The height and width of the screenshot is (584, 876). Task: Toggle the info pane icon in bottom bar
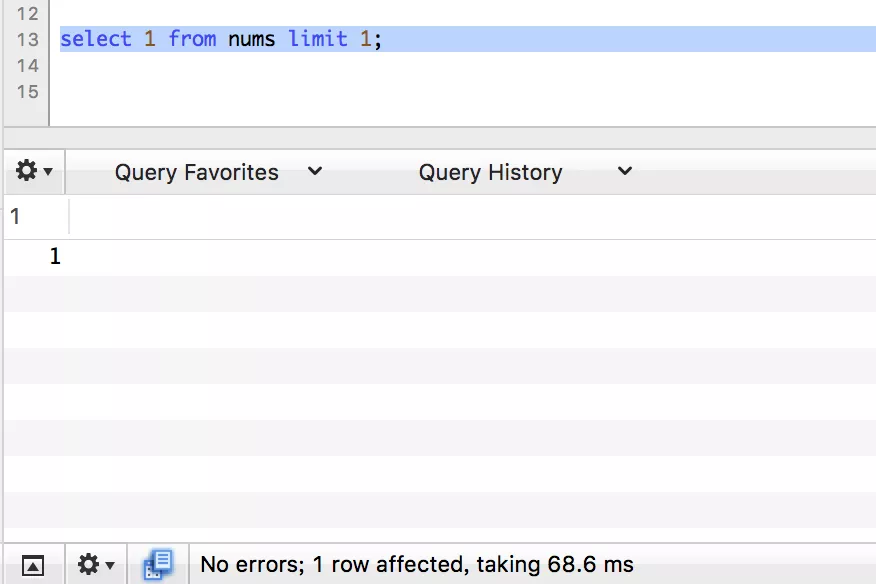coord(33,565)
